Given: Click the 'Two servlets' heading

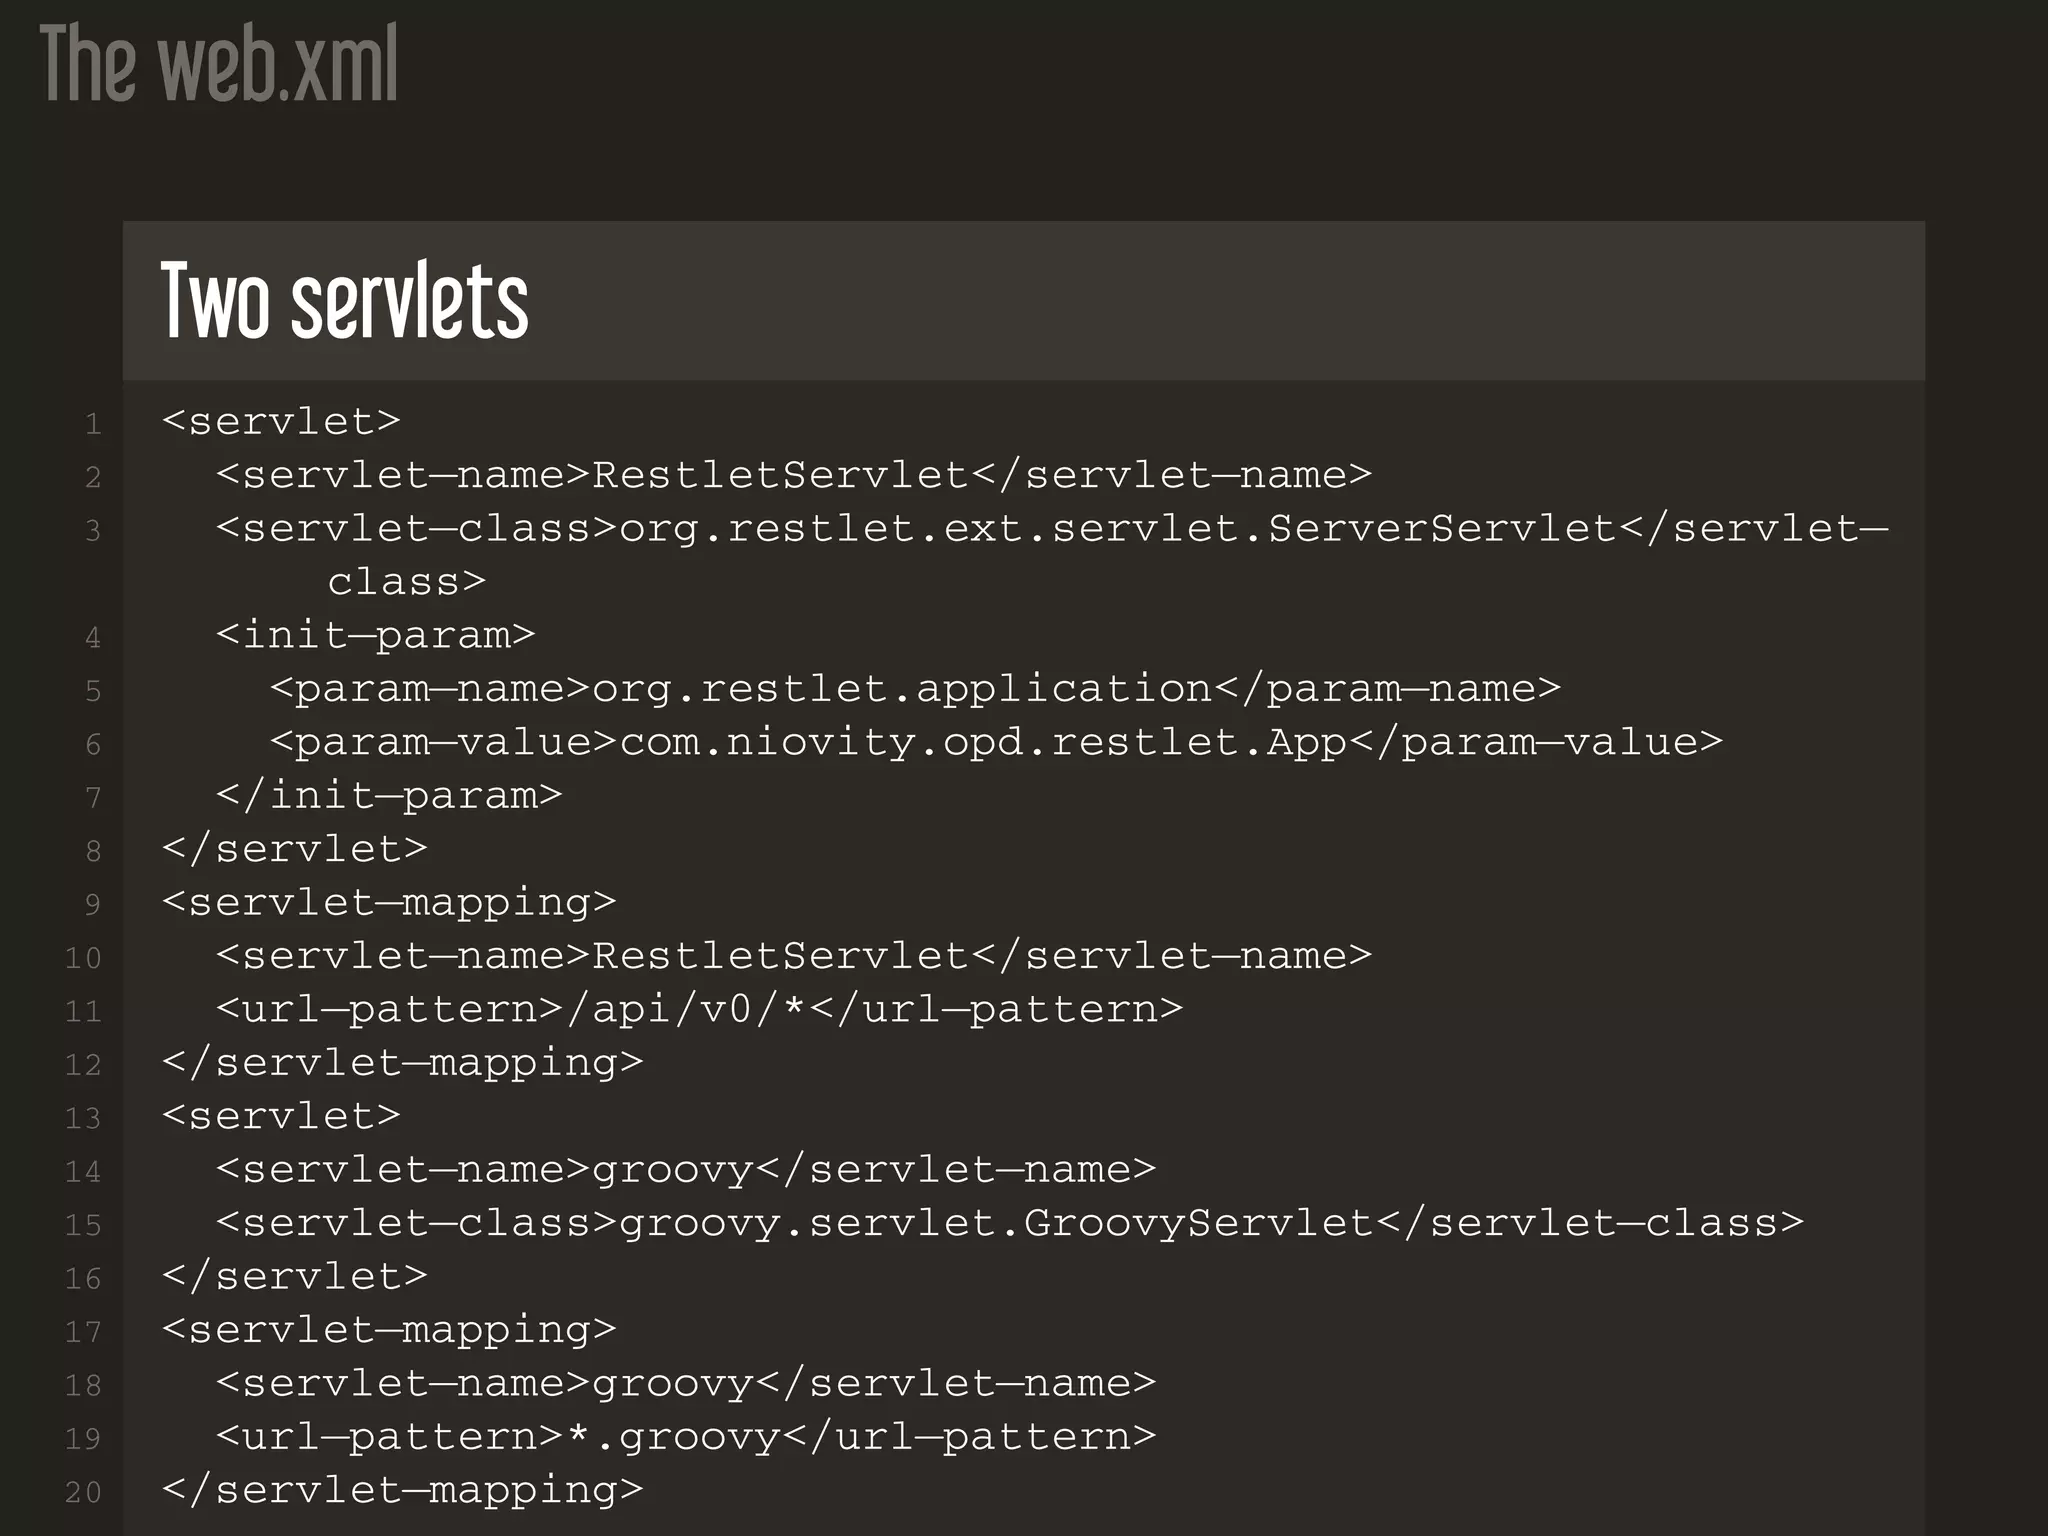Looking at the screenshot, I should pyautogui.click(x=344, y=300).
